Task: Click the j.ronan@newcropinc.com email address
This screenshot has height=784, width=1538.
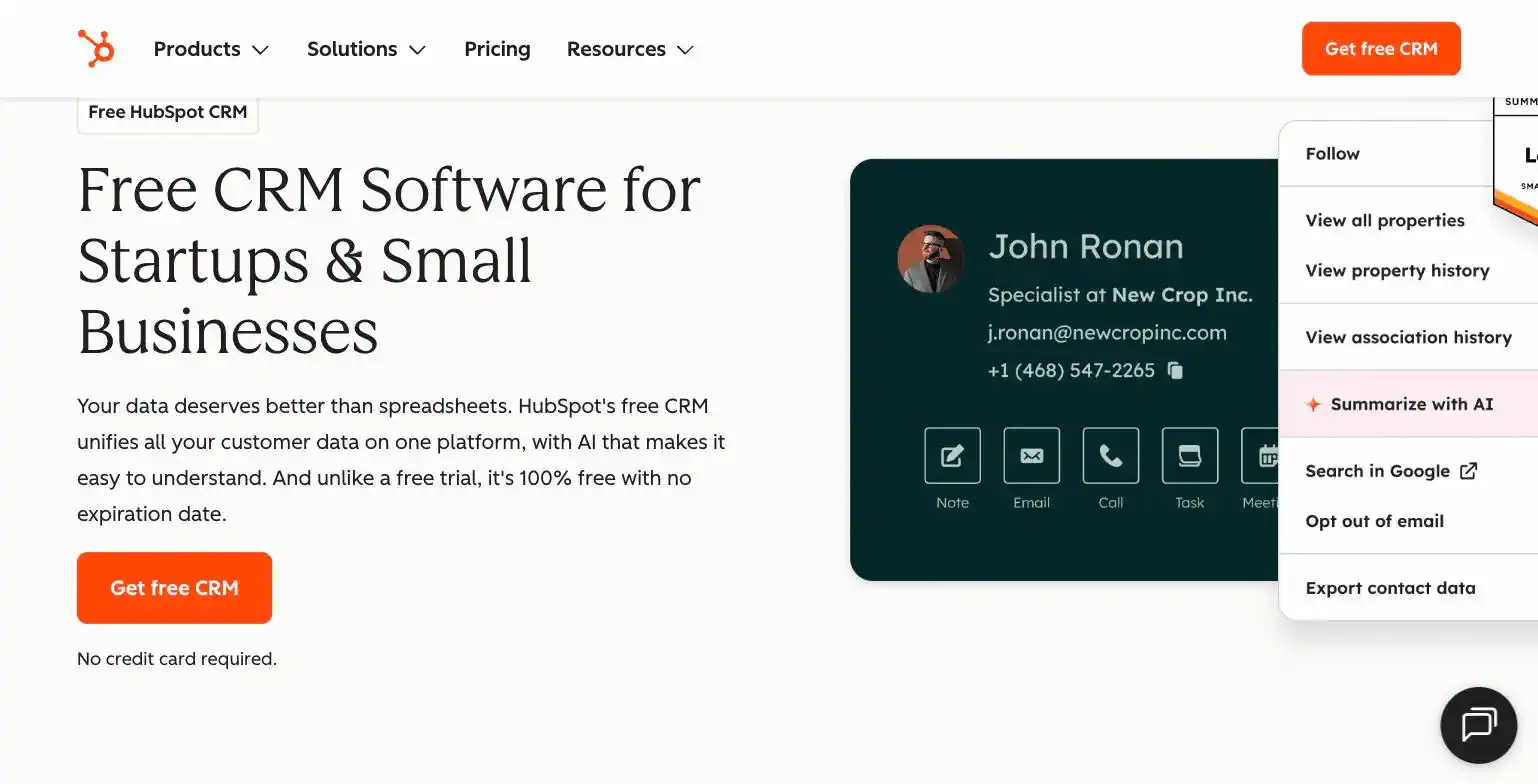Action: 1107,333
